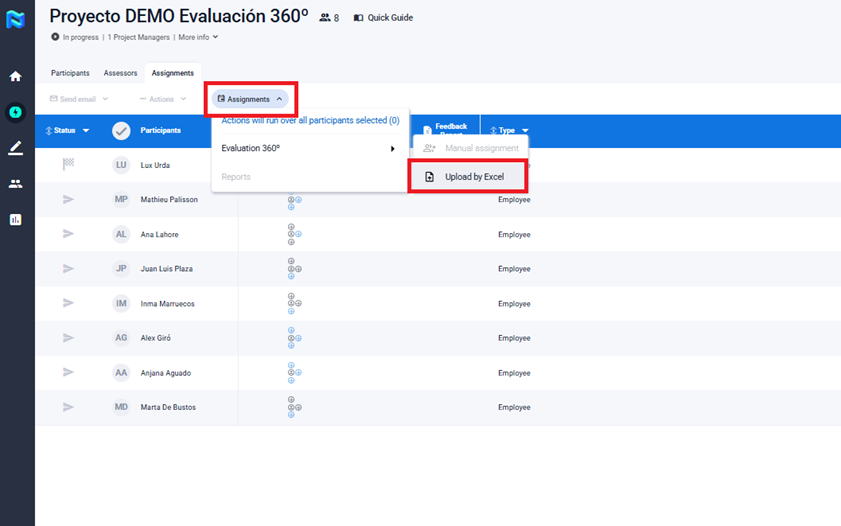841x526 pixels.
Task: Open the Assignments dropdown button
Action: tap(252, 99)
